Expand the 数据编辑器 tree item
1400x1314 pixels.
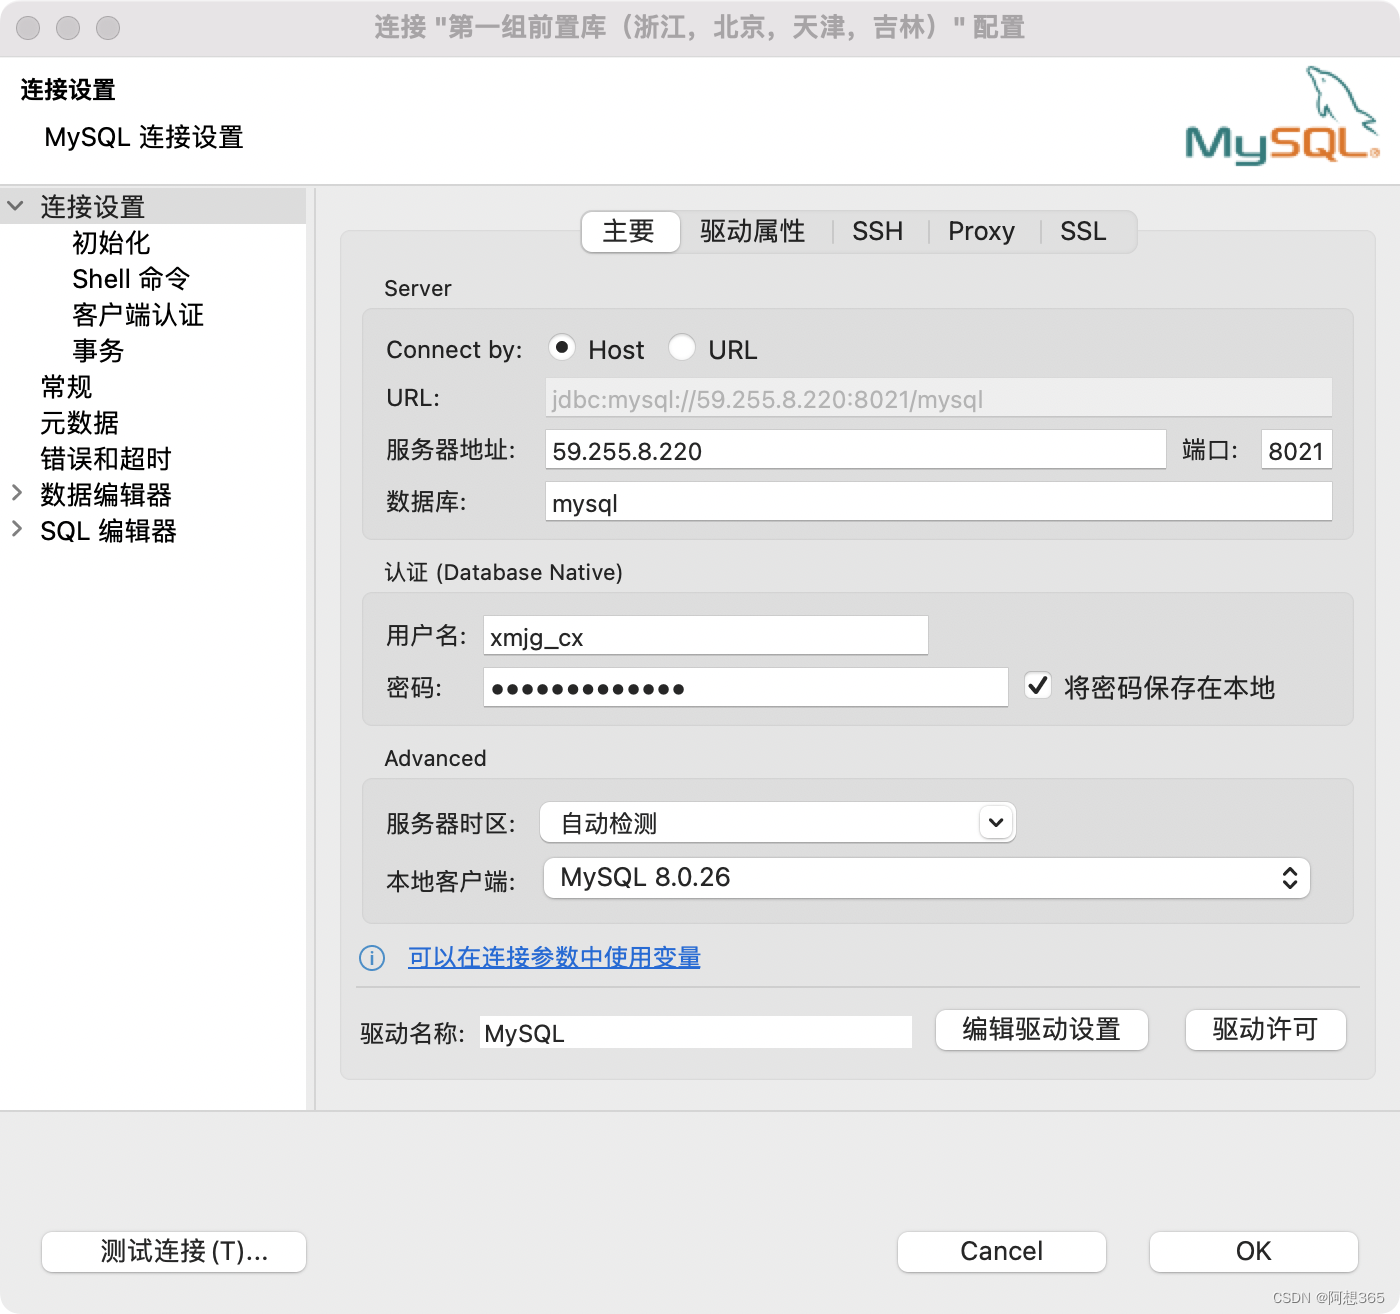click(x=17, y=494)
